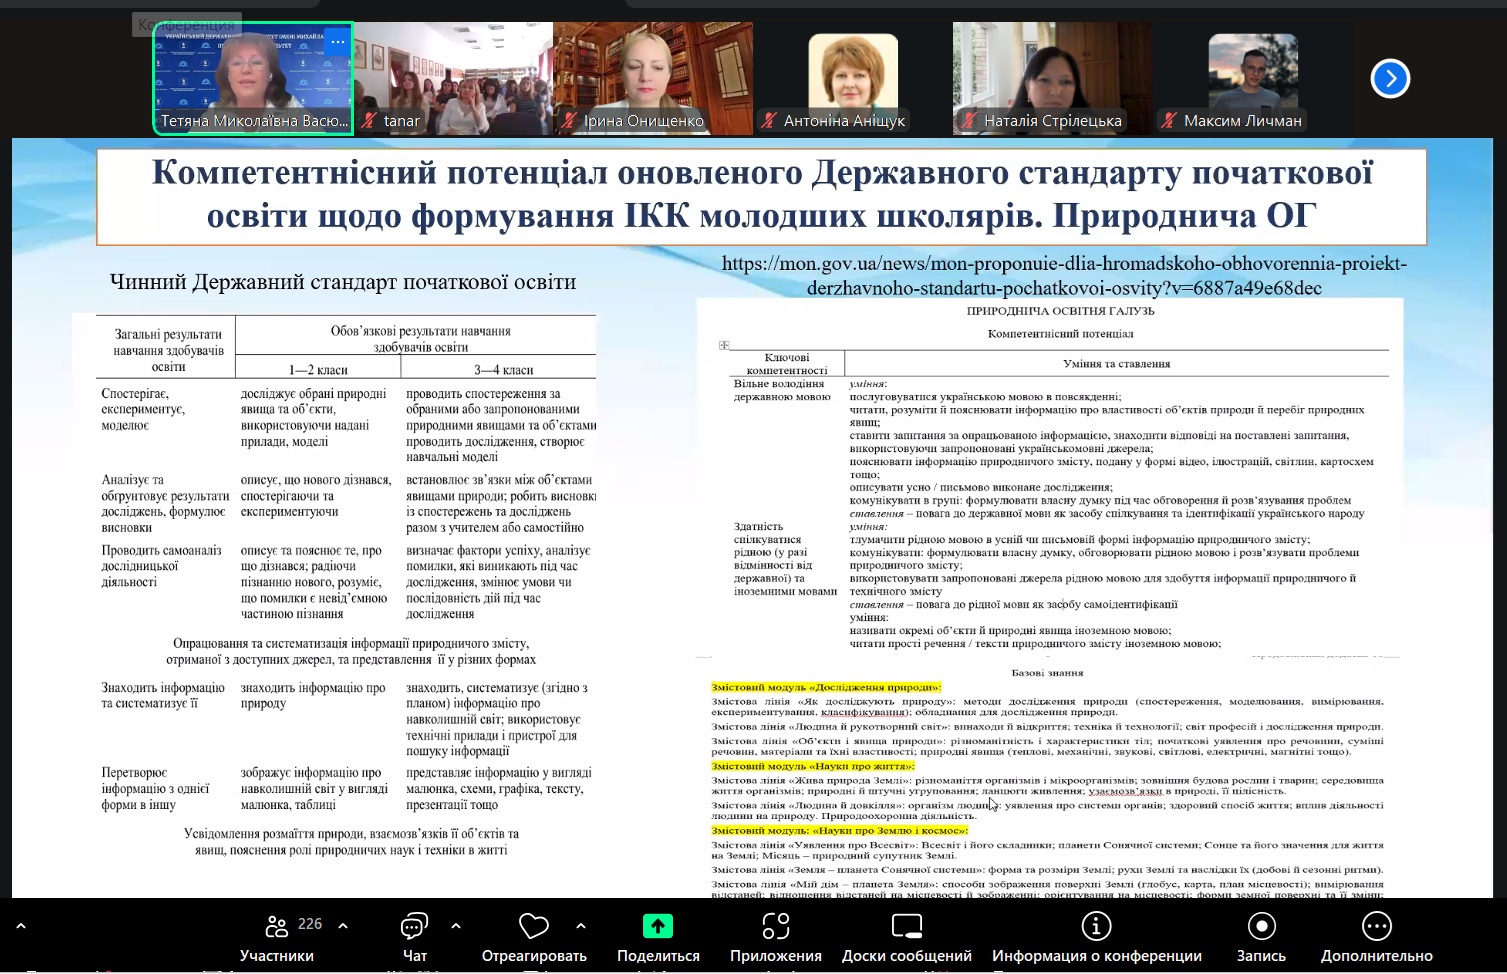Open the Приложения apps icon
The height and width of the screenshot is (974, 1507).
tap(775, 927)
